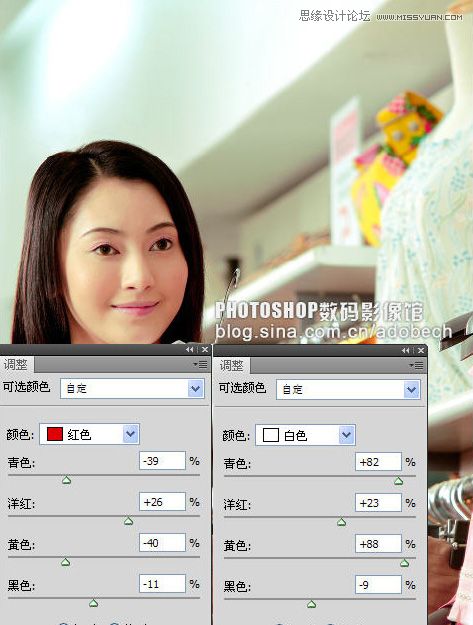Screen dimensions: 473x625
Task: Click the 黑色 slider handle for white
Action: (x=312, y=604)
